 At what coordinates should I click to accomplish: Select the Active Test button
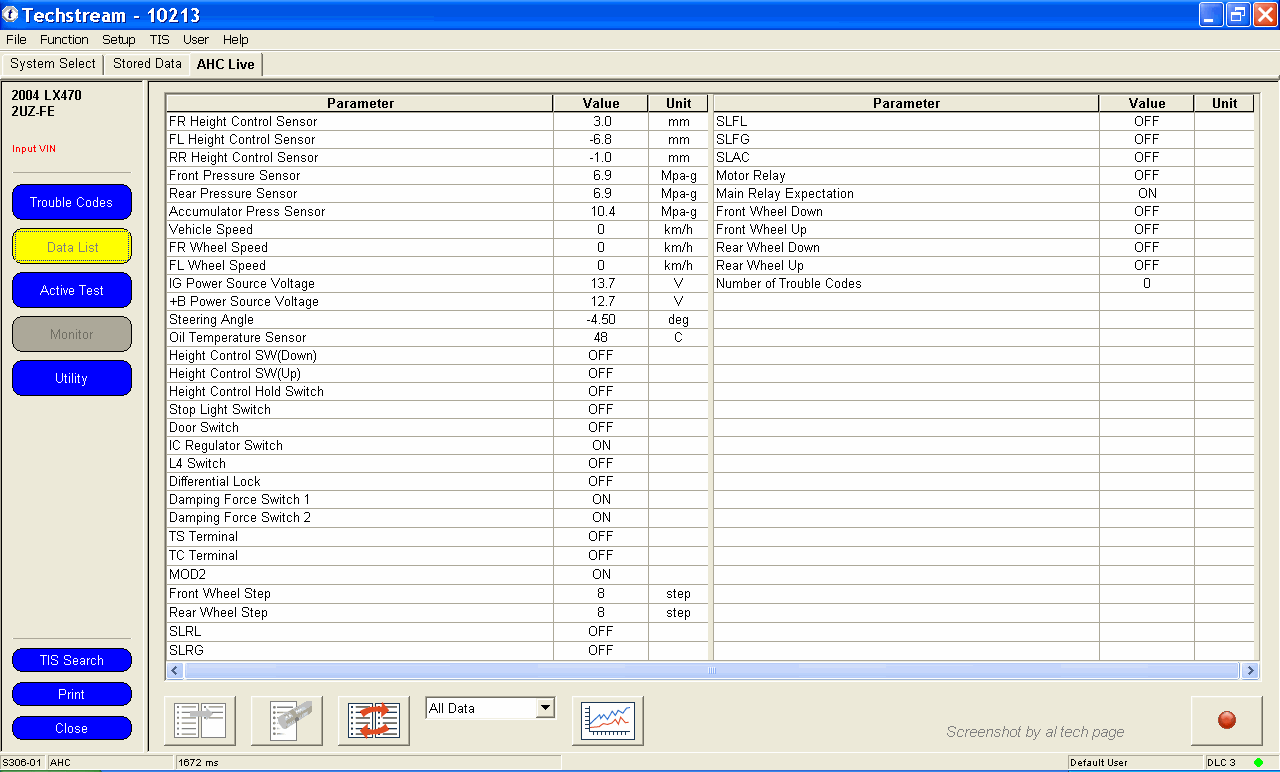[71, 290]
